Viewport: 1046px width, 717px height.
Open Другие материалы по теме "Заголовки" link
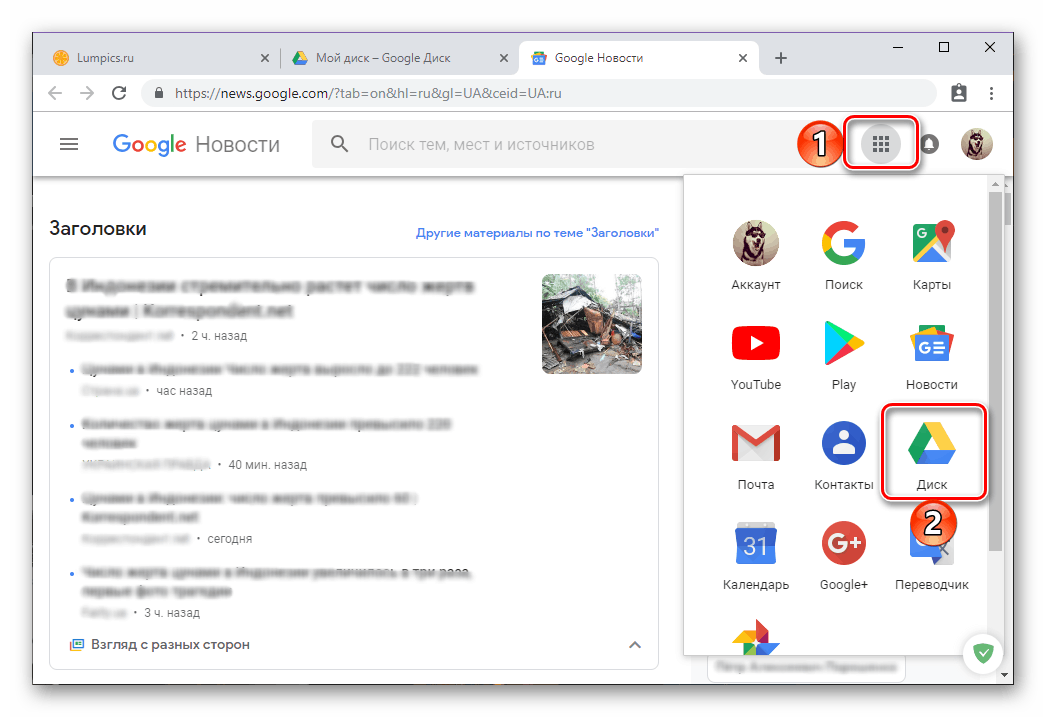[x=537, y=233]
